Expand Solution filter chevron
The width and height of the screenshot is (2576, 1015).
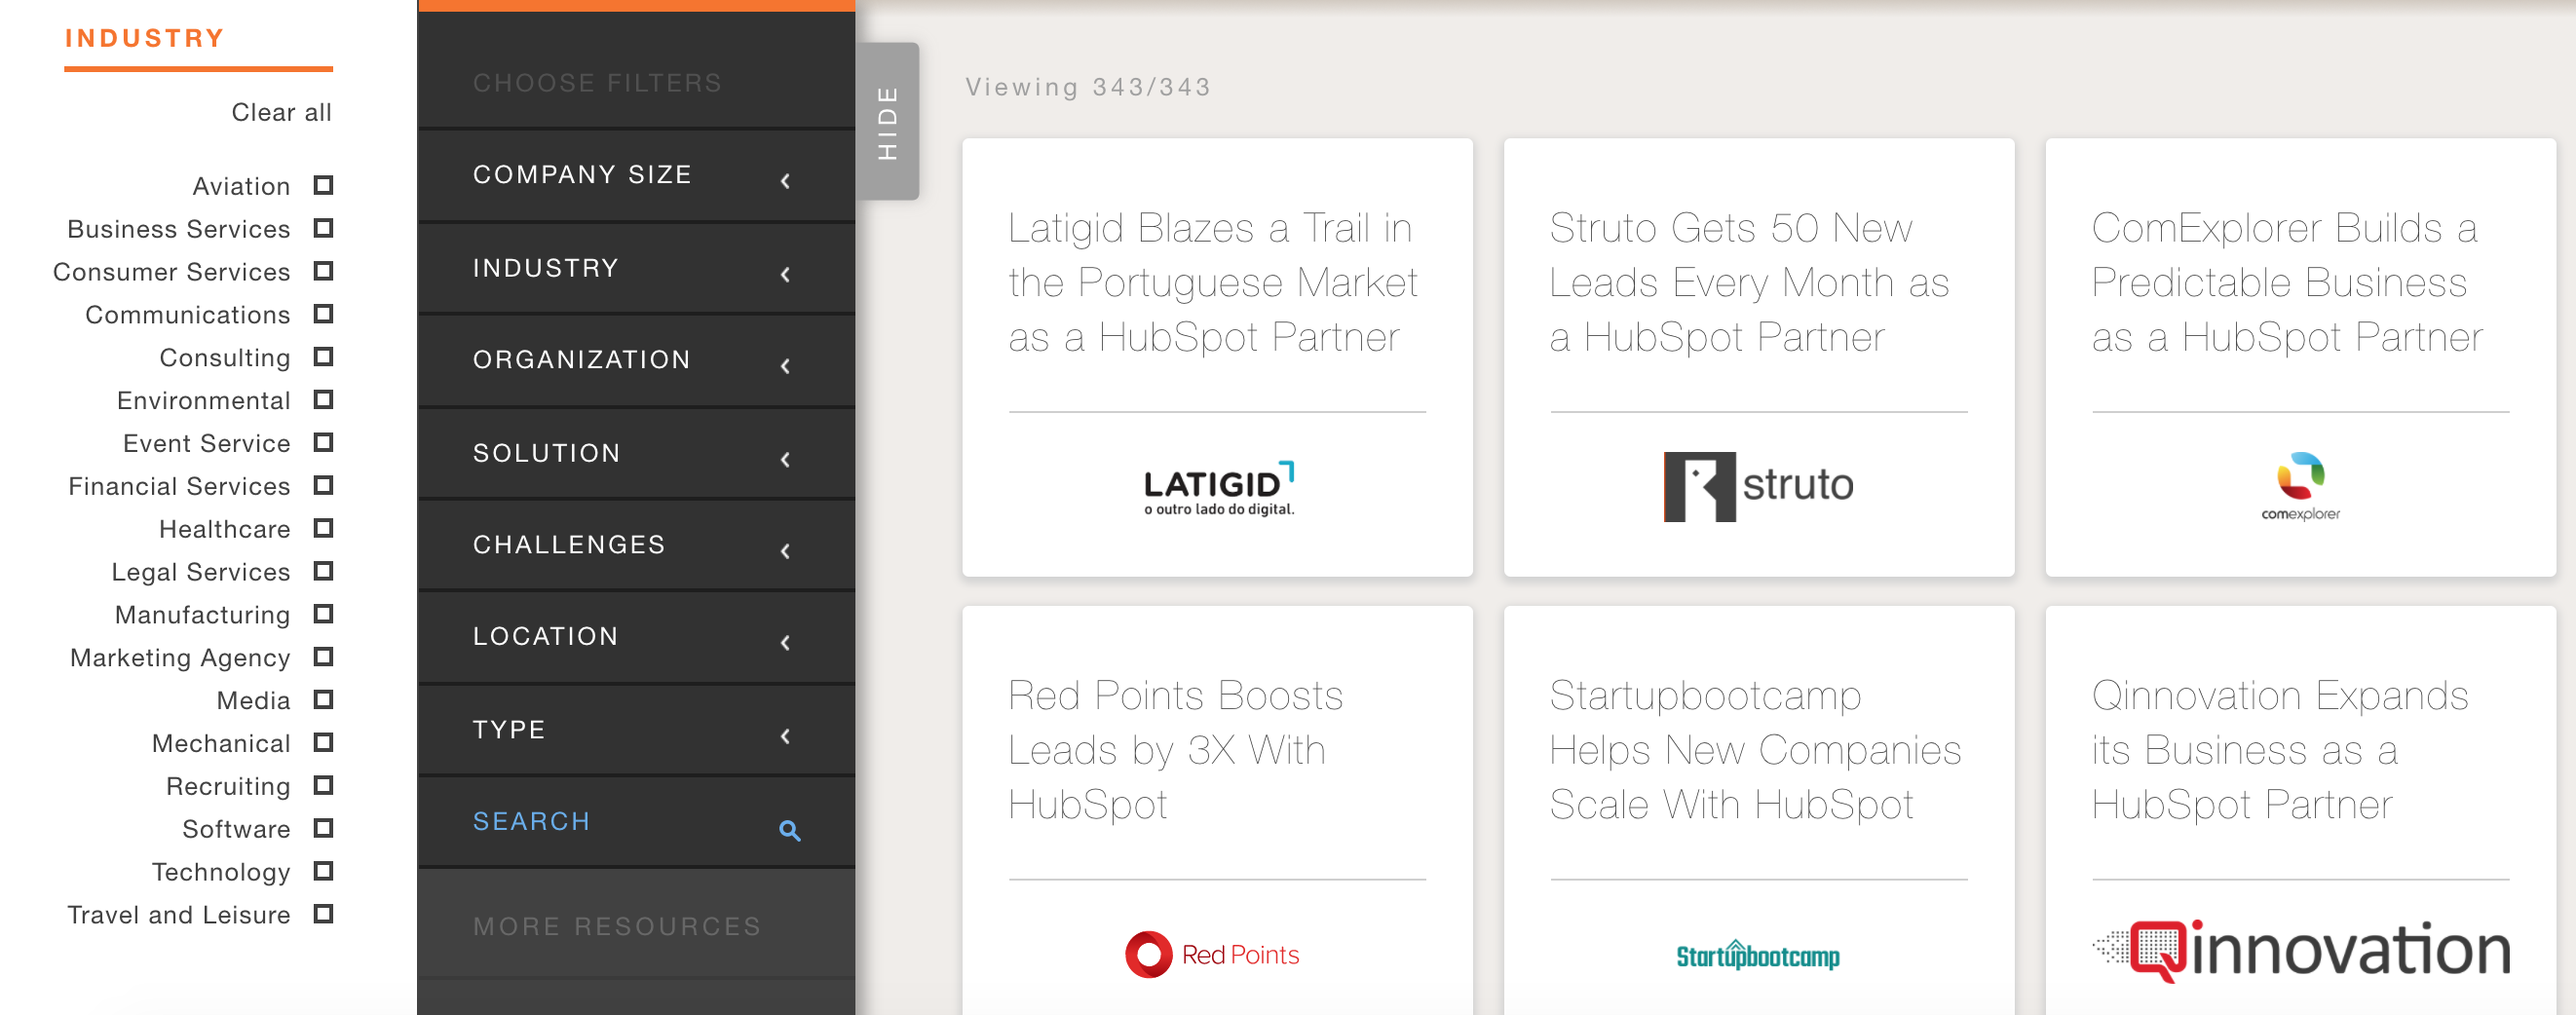[x=786, y=459]
